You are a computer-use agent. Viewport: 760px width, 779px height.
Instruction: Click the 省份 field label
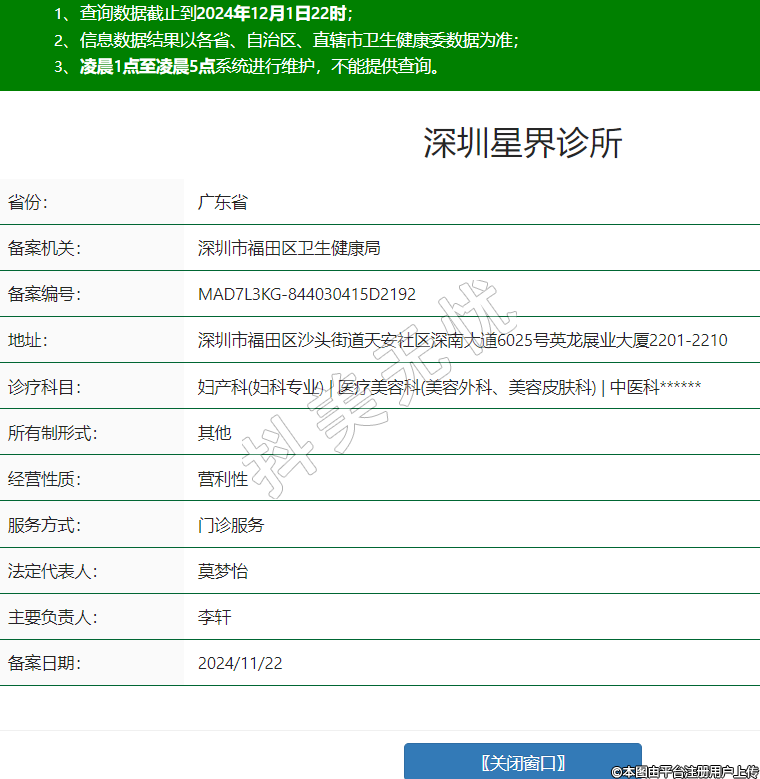click(28, 202)
